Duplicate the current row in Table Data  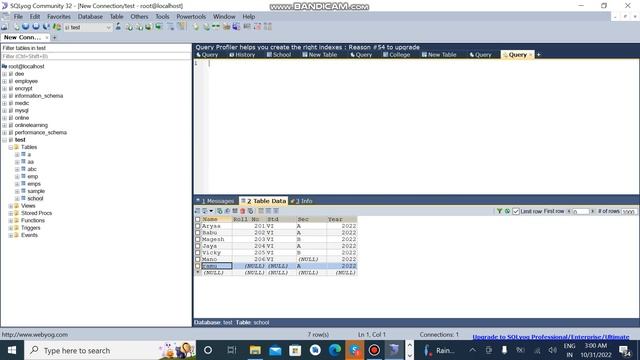[x=227, y=211]
